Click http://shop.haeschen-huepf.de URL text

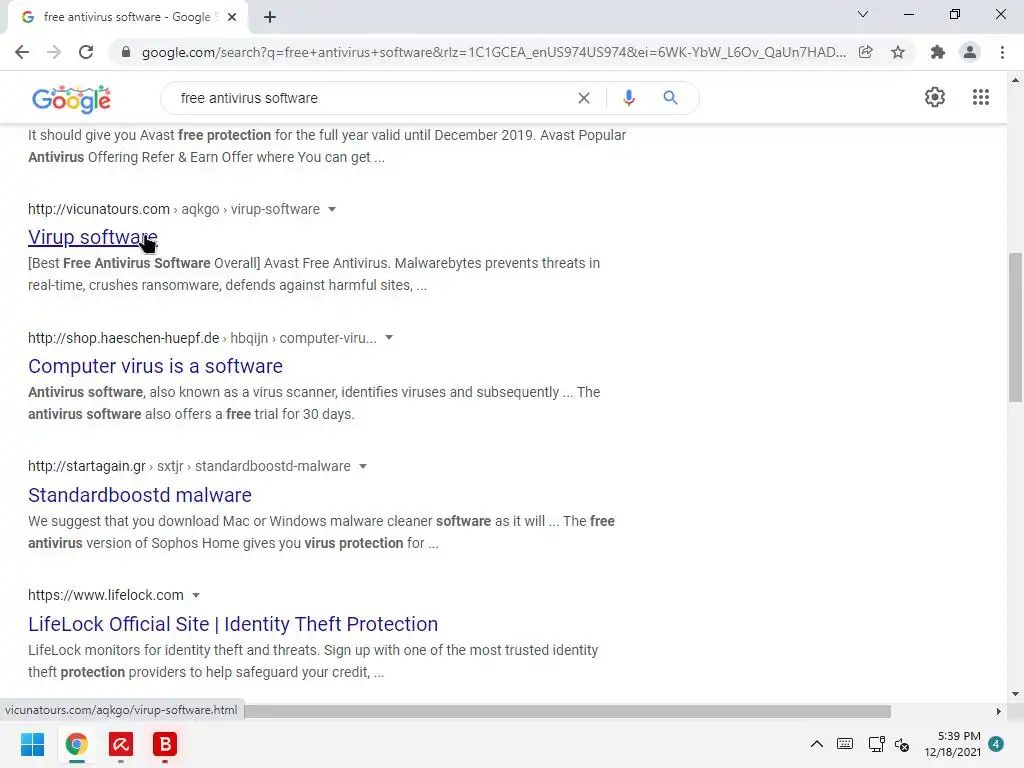pos(123,338)
